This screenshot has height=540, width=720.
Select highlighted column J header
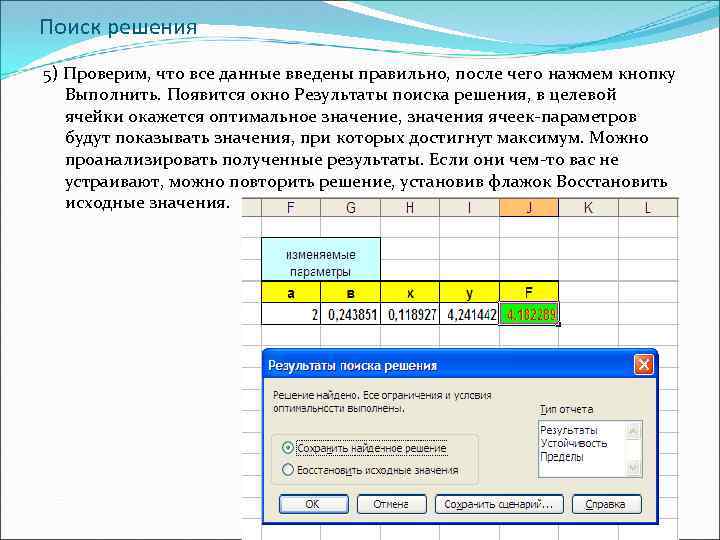529,208
